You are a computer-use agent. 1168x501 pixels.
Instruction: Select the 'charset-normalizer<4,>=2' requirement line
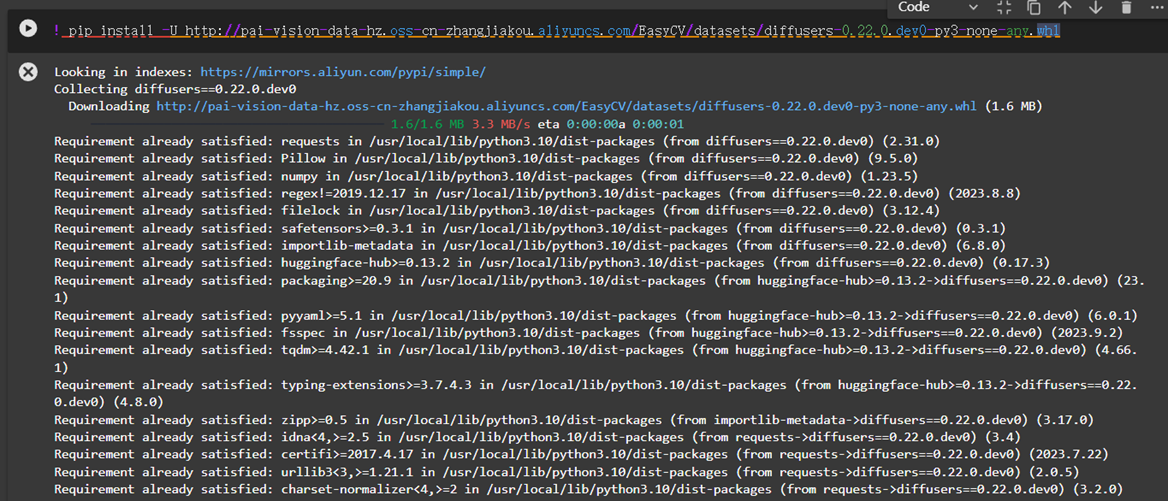click(588, 489)
